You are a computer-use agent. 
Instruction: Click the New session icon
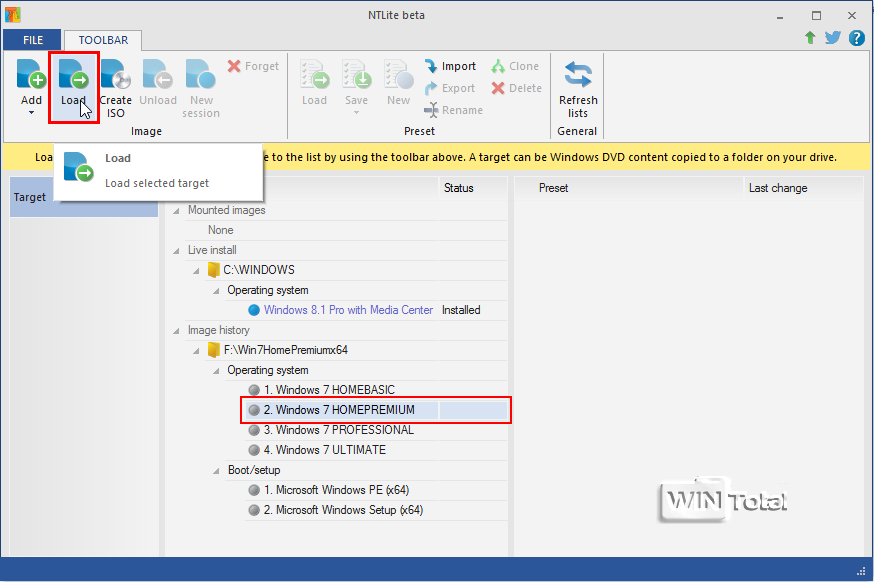point(201,74)
